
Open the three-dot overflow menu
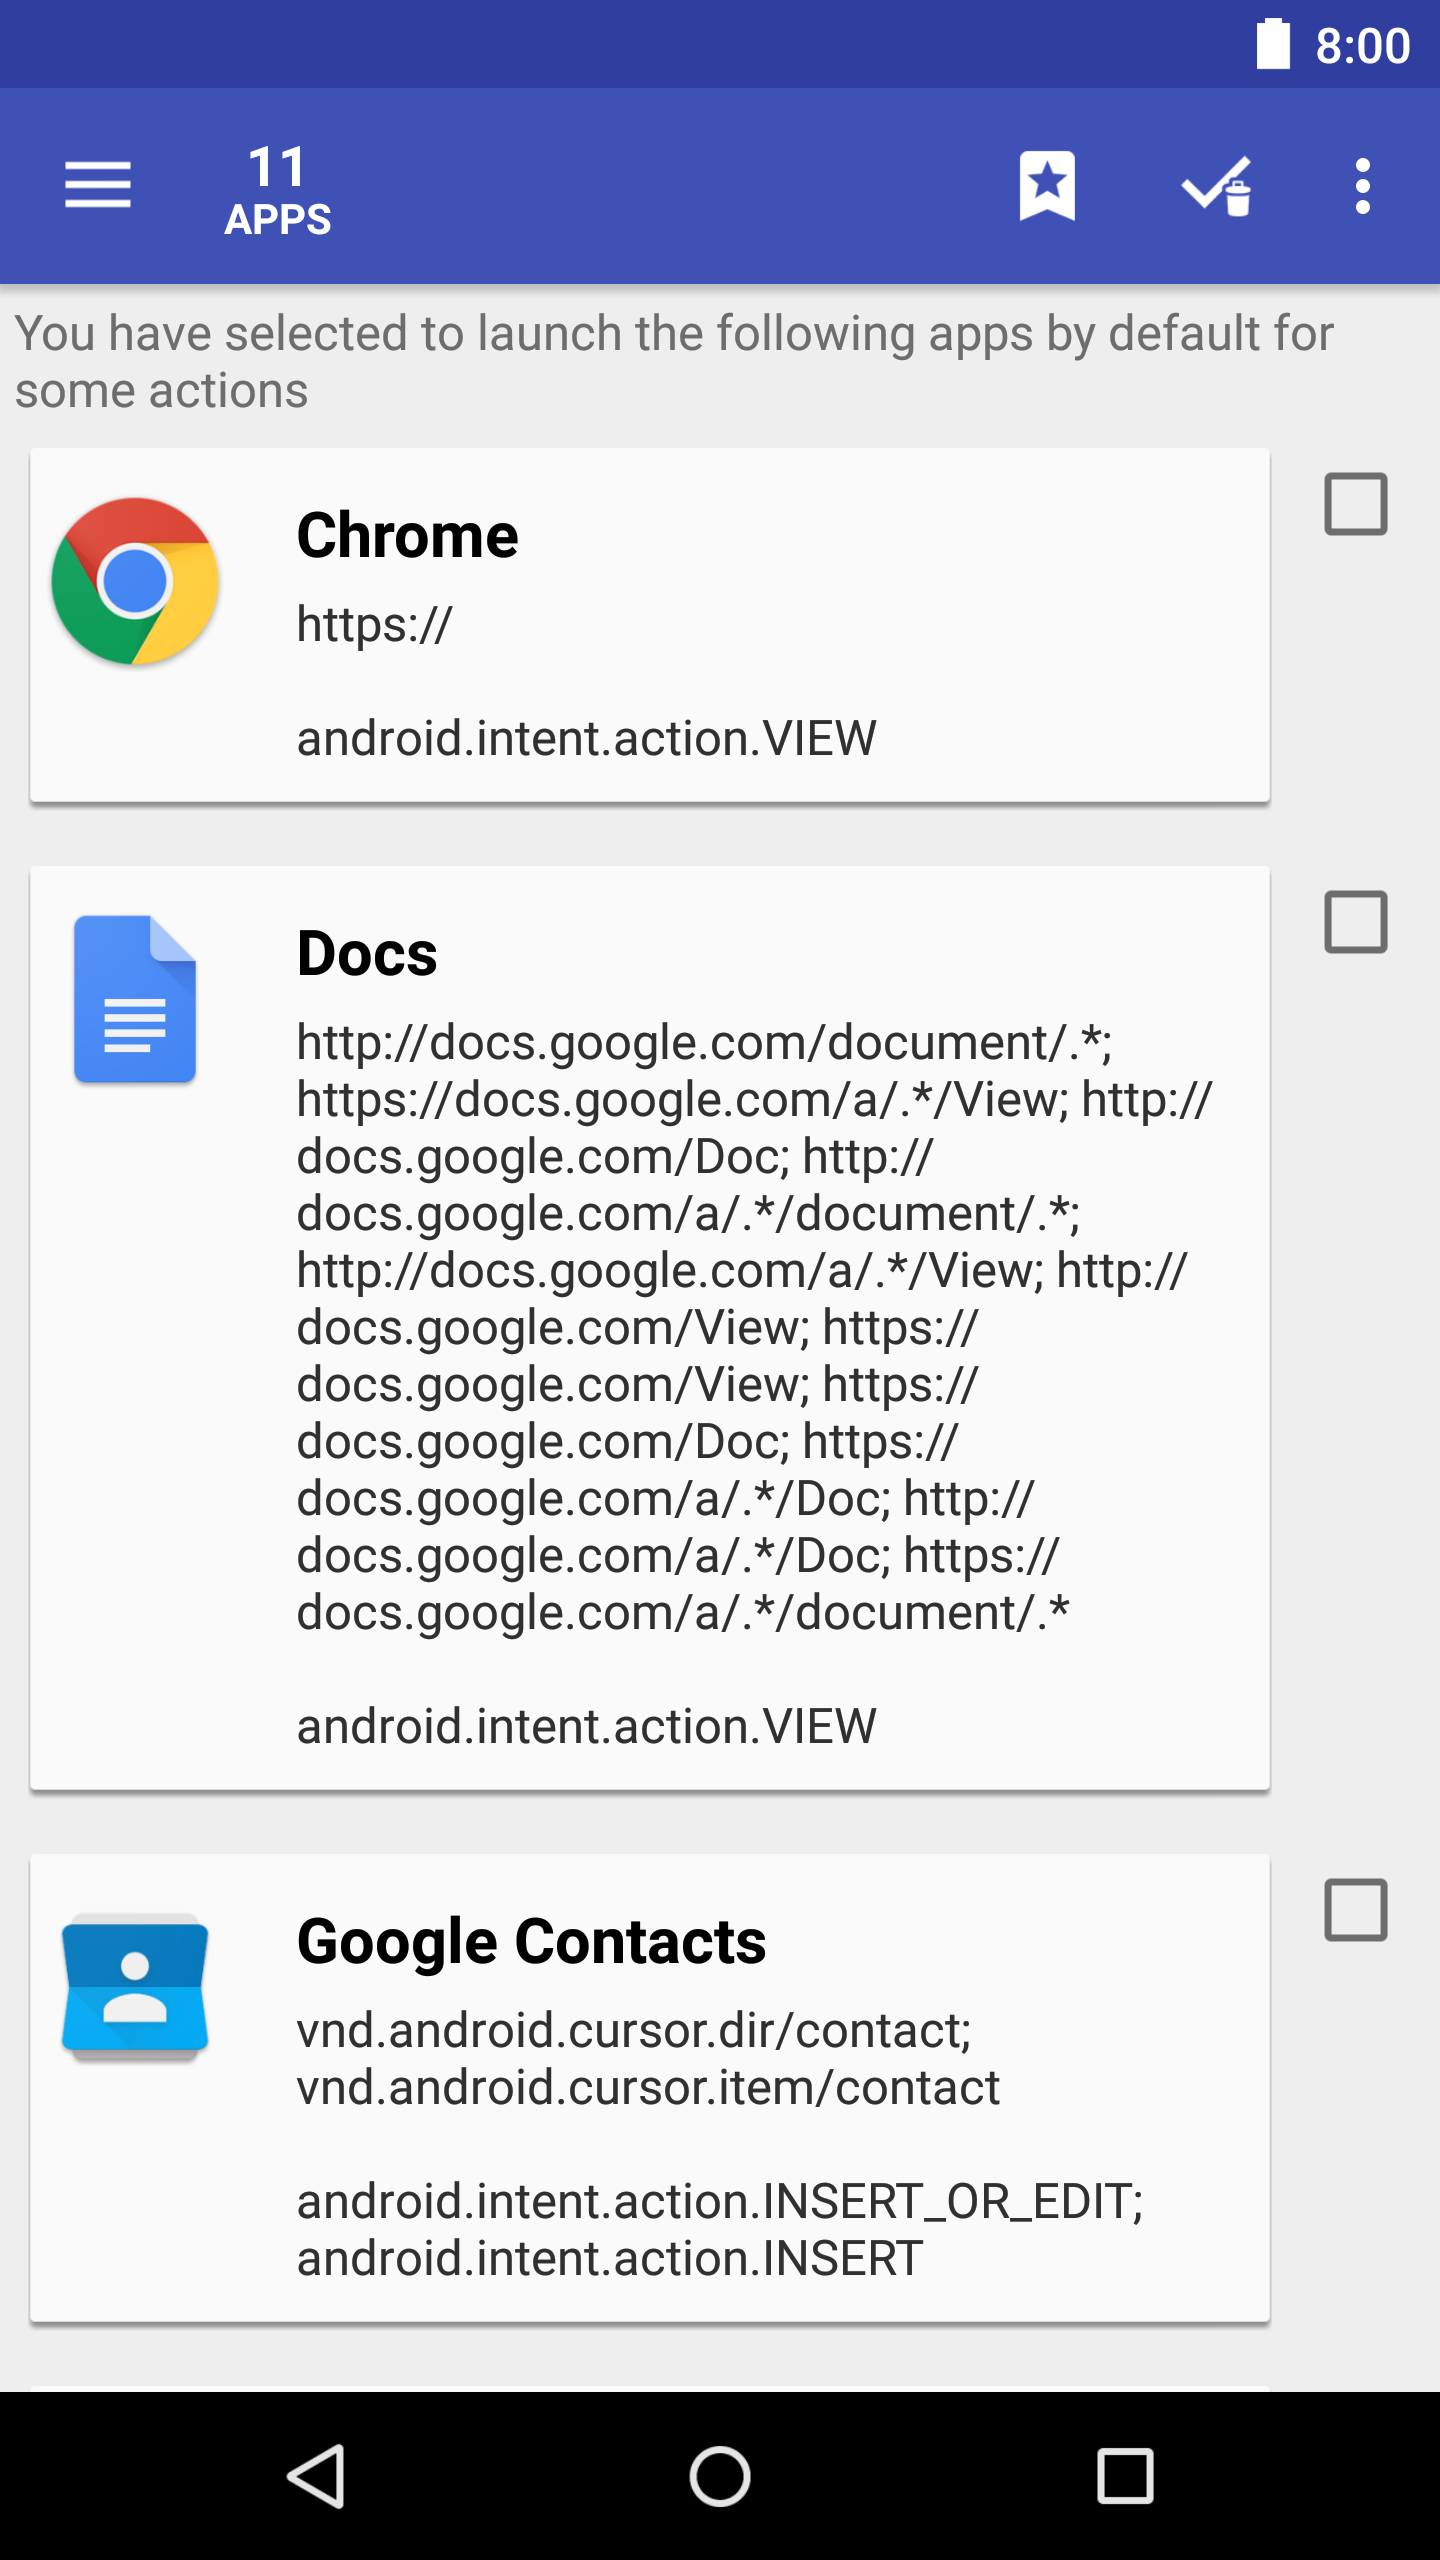(x=1362, y=185)
